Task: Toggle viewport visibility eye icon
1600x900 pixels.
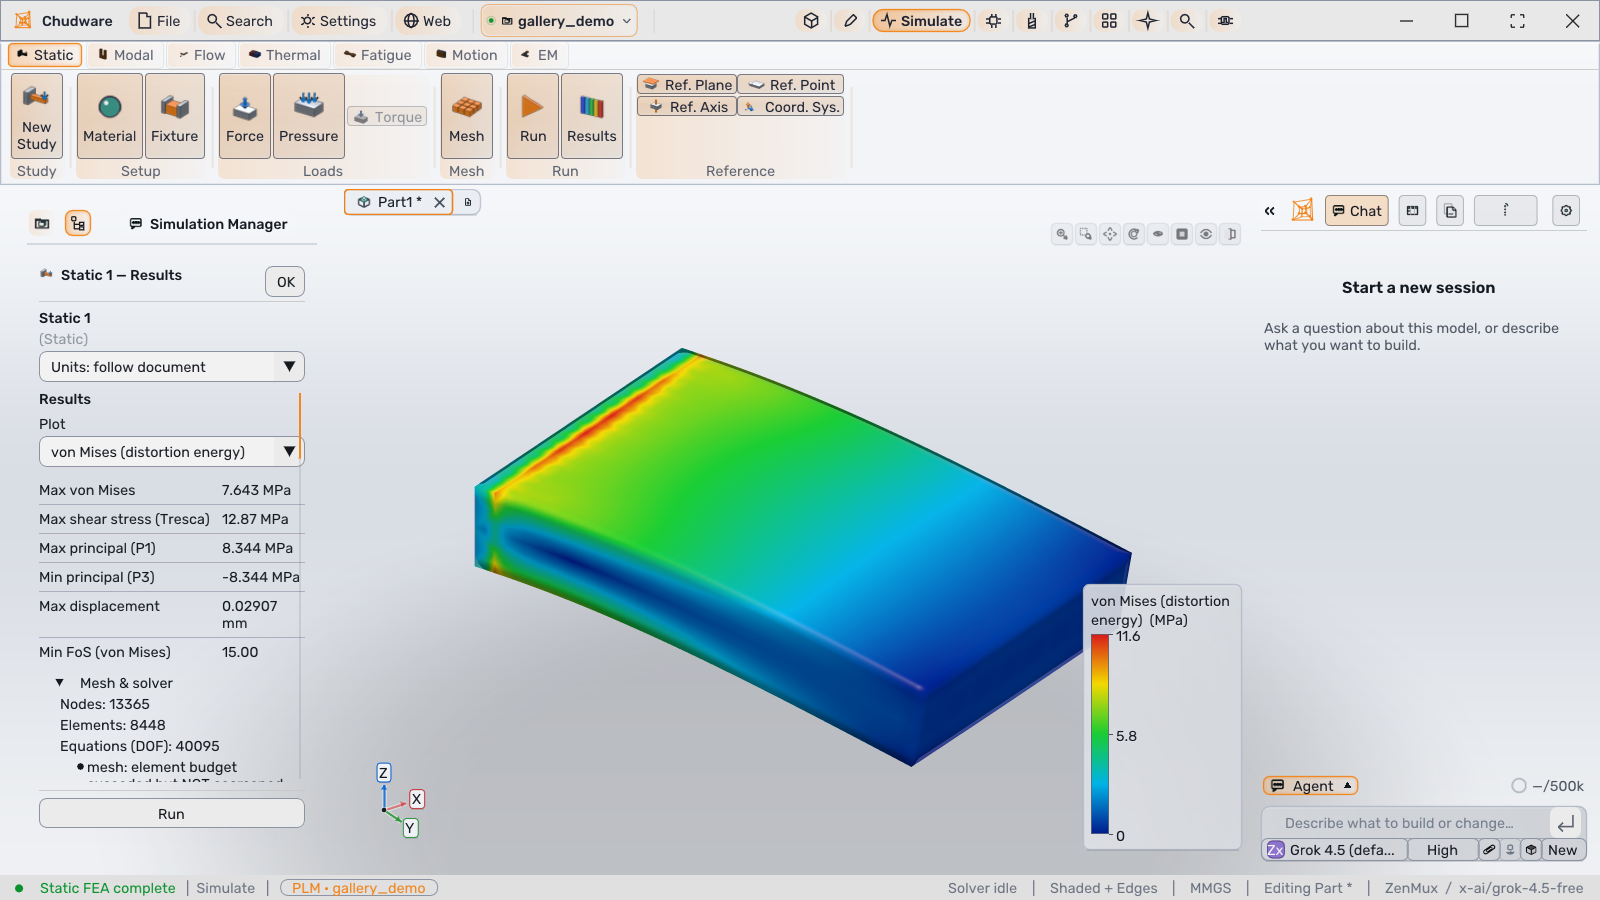Action: 1206,234
